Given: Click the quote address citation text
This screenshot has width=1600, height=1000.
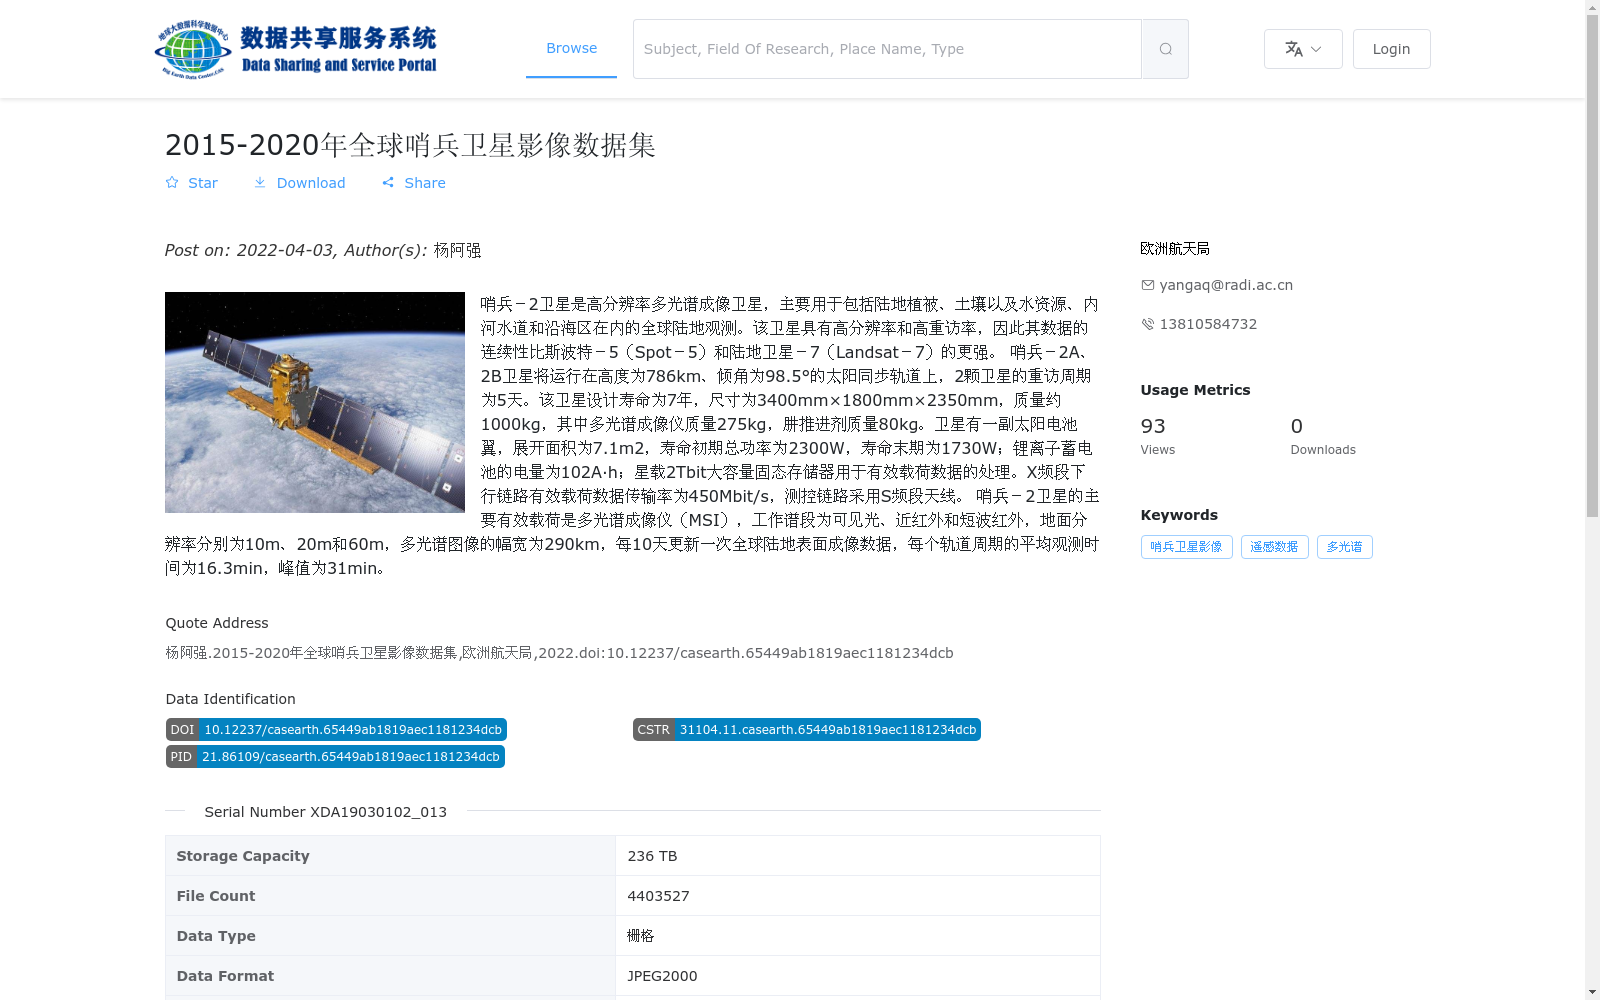Looking at the screenshot, I should (559, 653).
